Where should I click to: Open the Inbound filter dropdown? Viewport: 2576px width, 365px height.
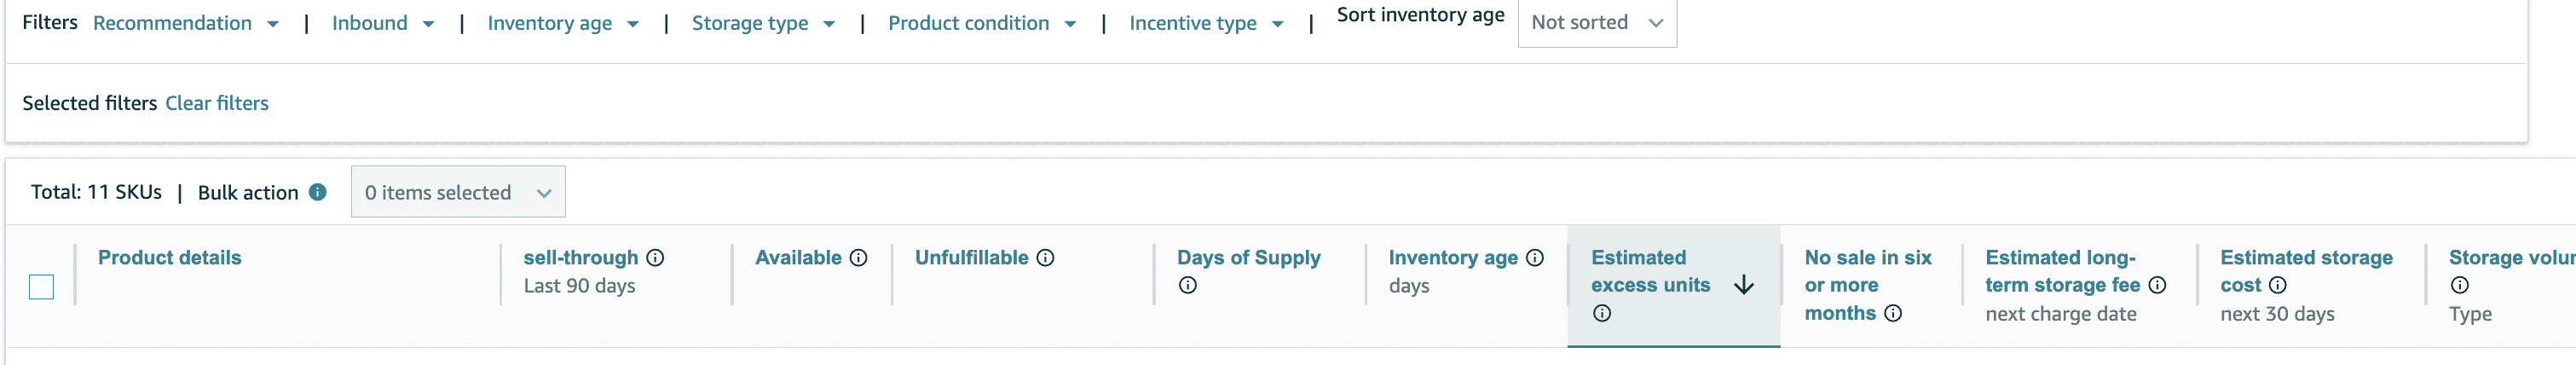382,23
